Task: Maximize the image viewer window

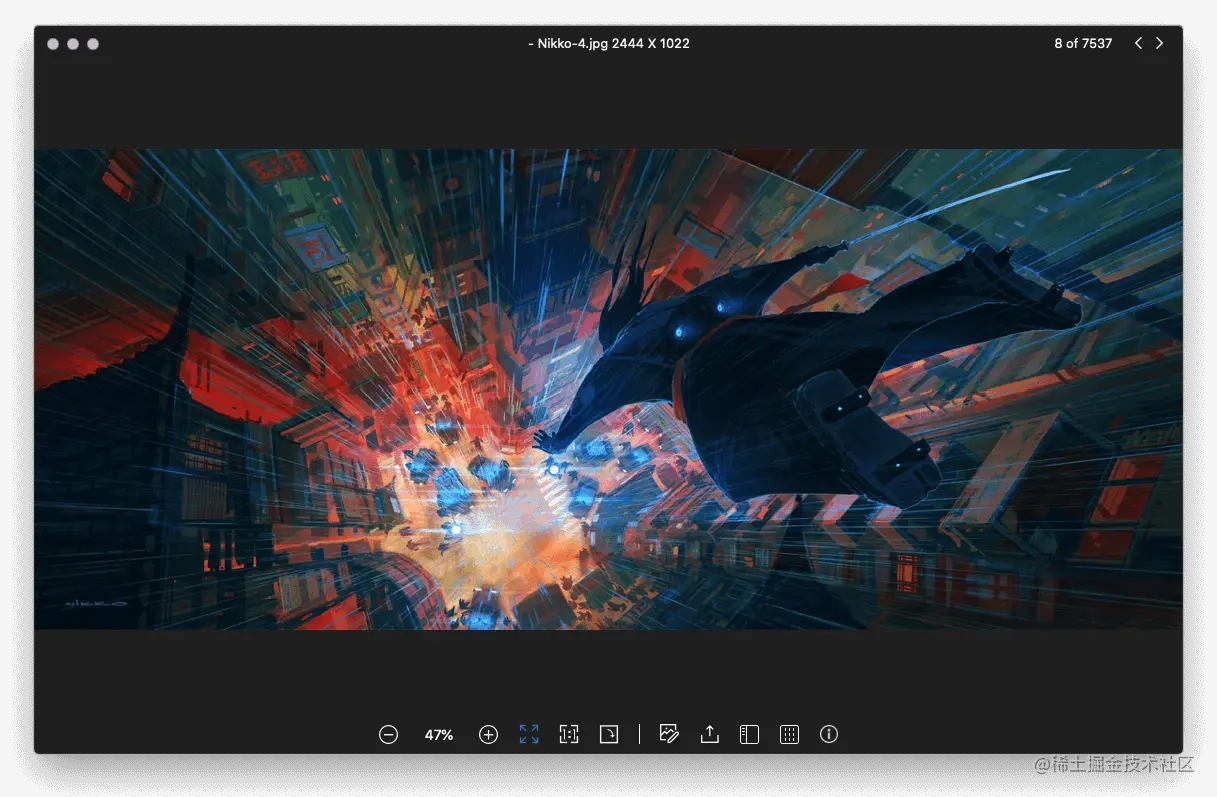Action: coord(93,44)
